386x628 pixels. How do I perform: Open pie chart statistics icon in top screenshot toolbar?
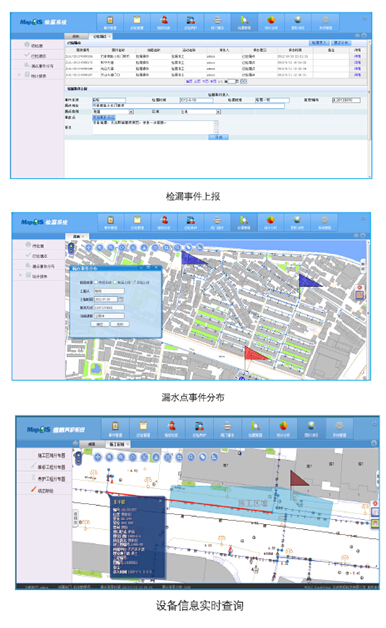pos(271,22)
